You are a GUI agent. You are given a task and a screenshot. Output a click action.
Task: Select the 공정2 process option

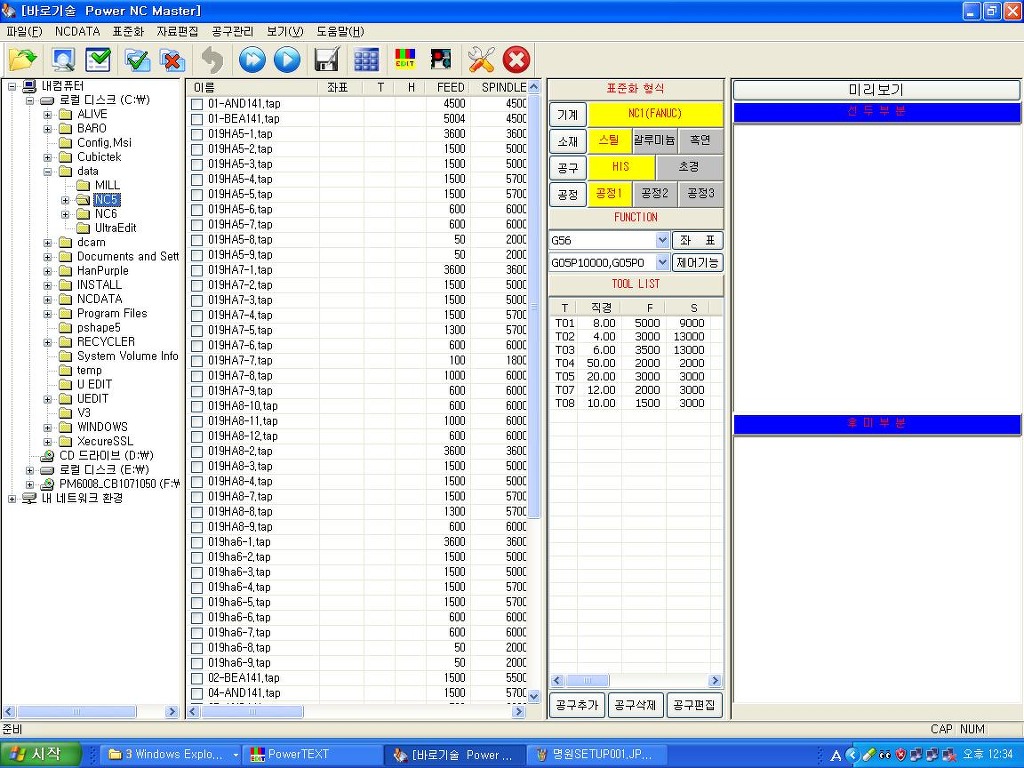(x=654, y=194)
